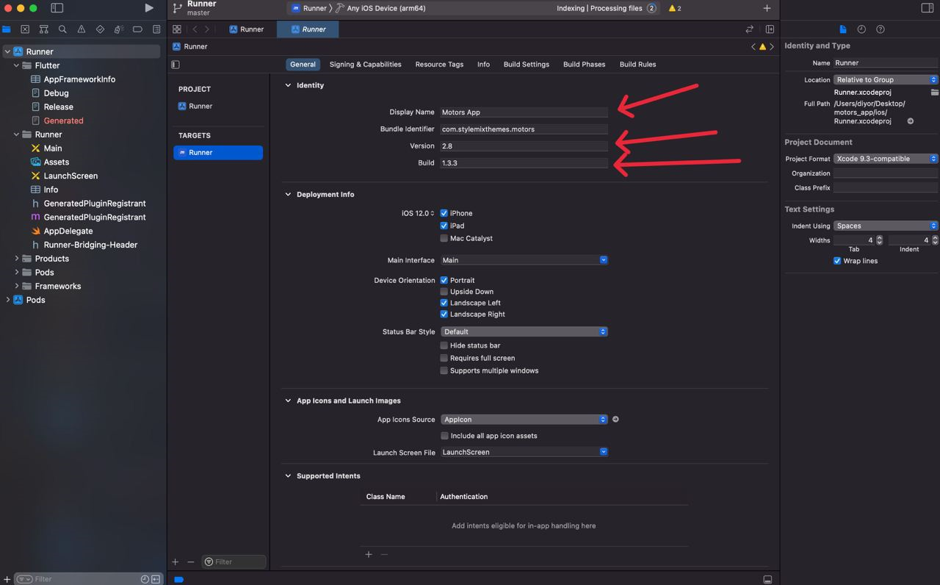Collapse the Deployment Info section

tap(288, 195)
